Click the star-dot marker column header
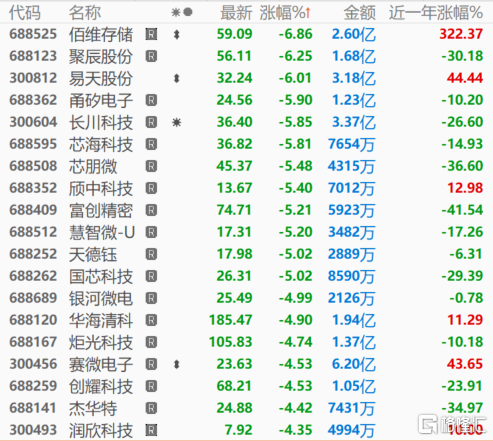This screenshot has width=493, height=441. pyautogui.click(x=182, y=13)
